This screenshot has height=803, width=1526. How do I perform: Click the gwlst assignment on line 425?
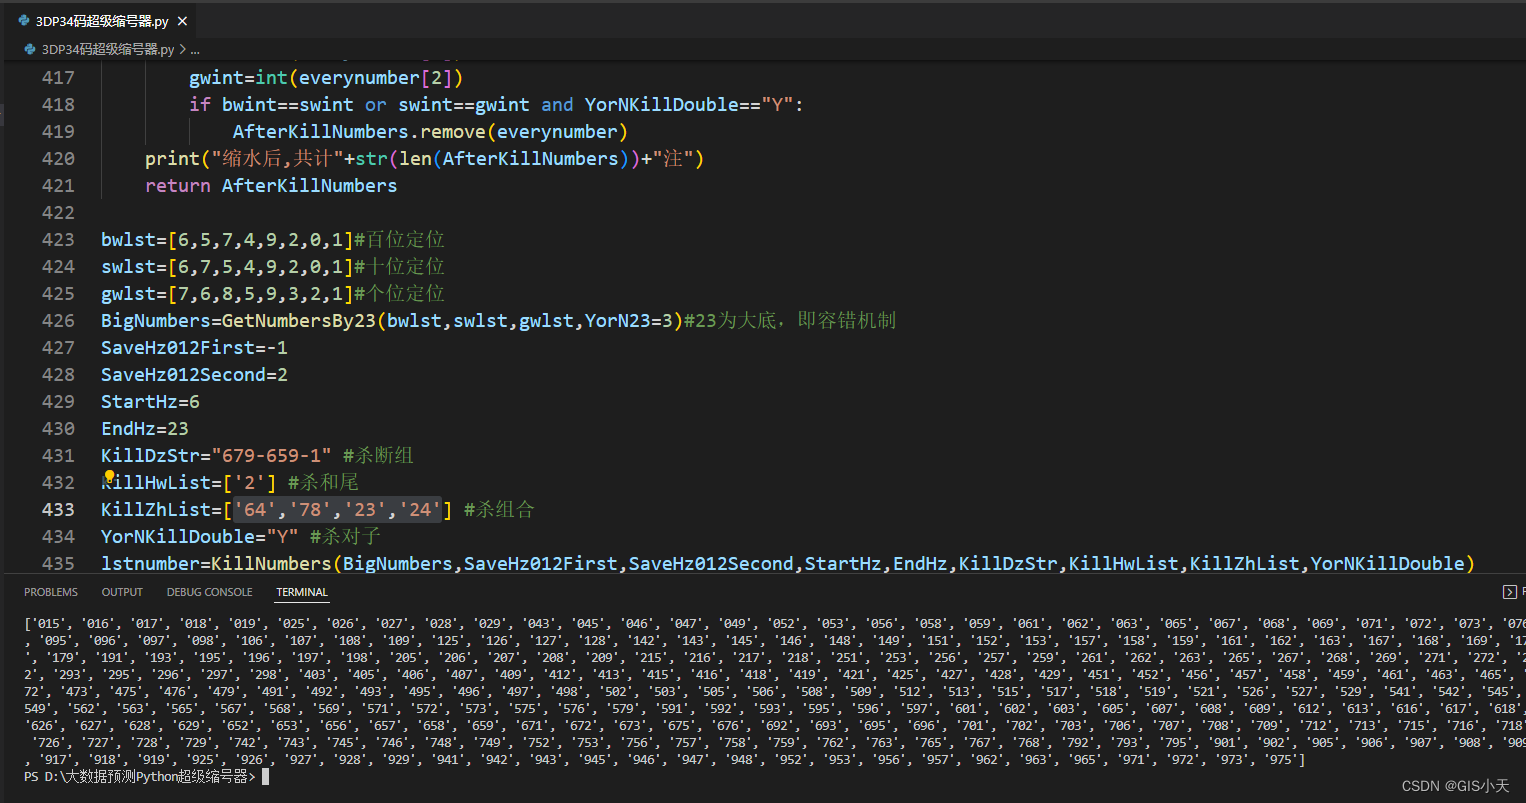pos(227,294)
